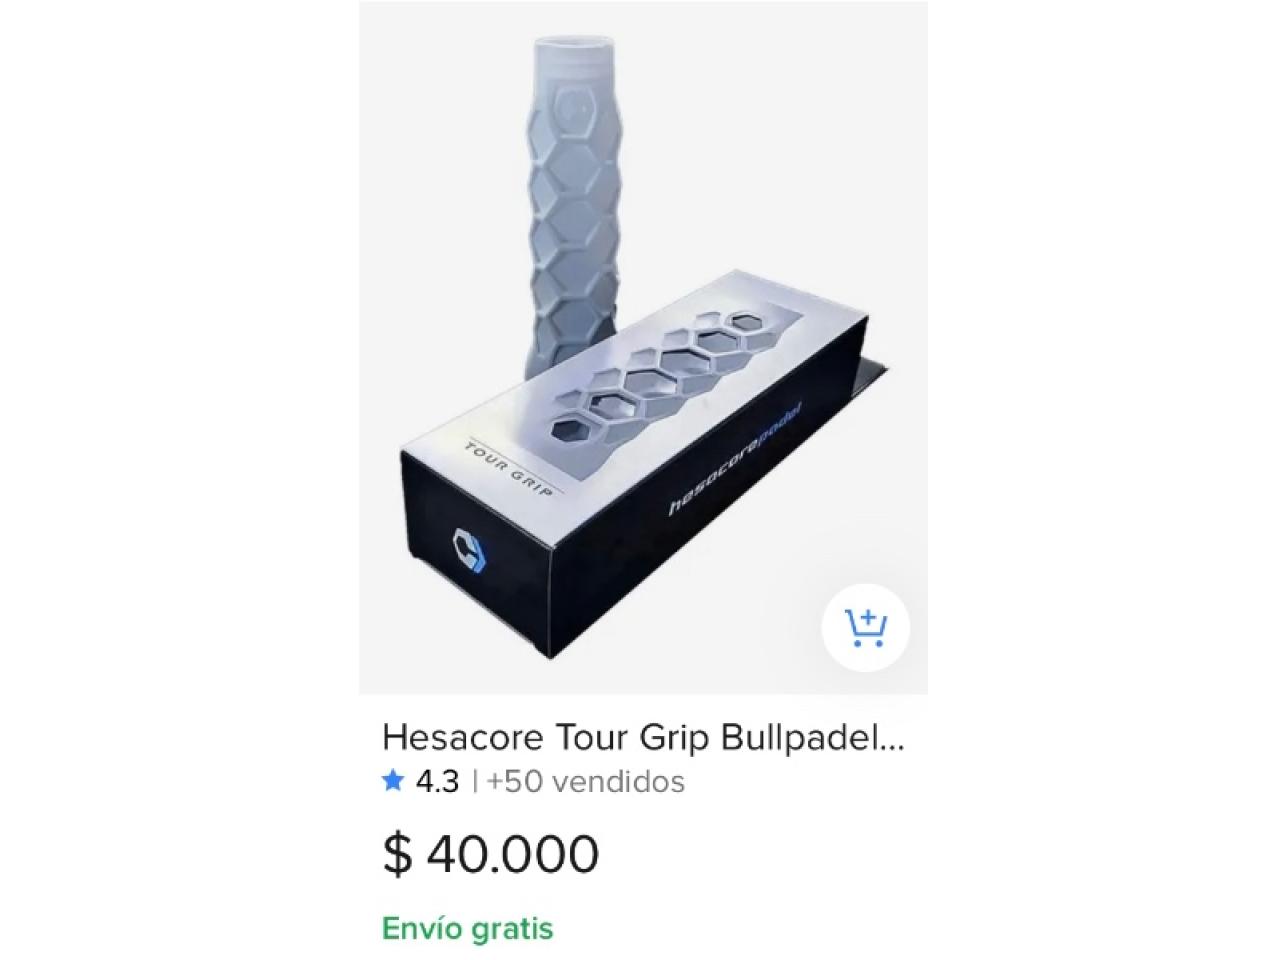Add the Hesacore grip to cart
This screenshot has width=1280, height=960.
point(864,628)
